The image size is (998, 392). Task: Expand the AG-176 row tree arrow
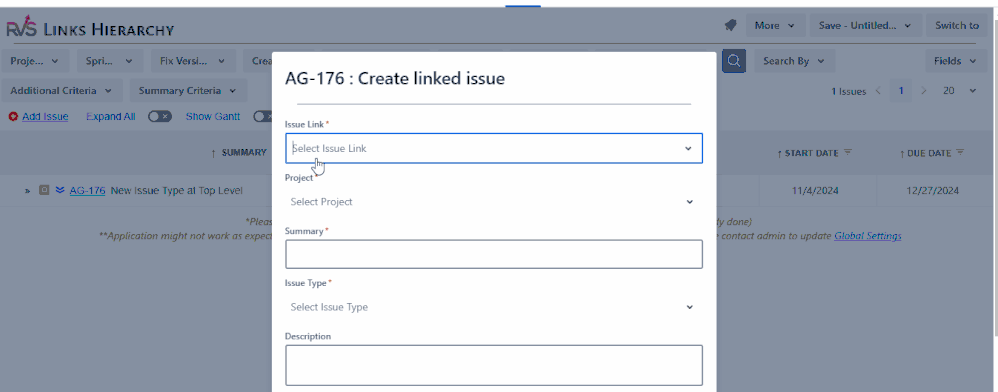(28, 190)
